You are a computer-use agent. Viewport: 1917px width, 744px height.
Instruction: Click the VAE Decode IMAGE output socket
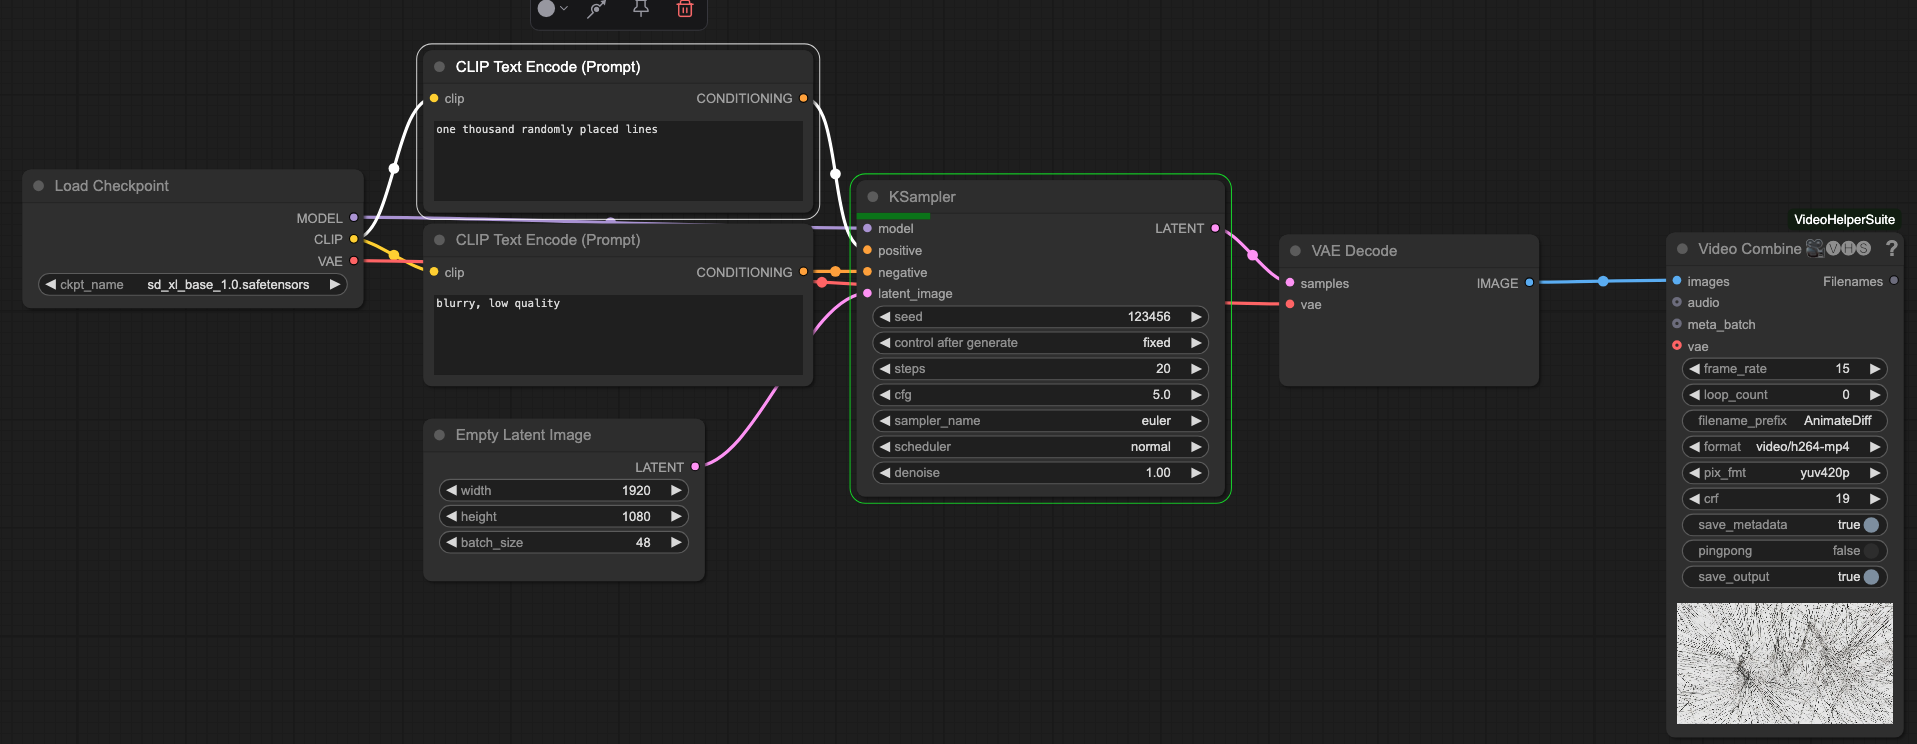click(x=1529, y=283)
